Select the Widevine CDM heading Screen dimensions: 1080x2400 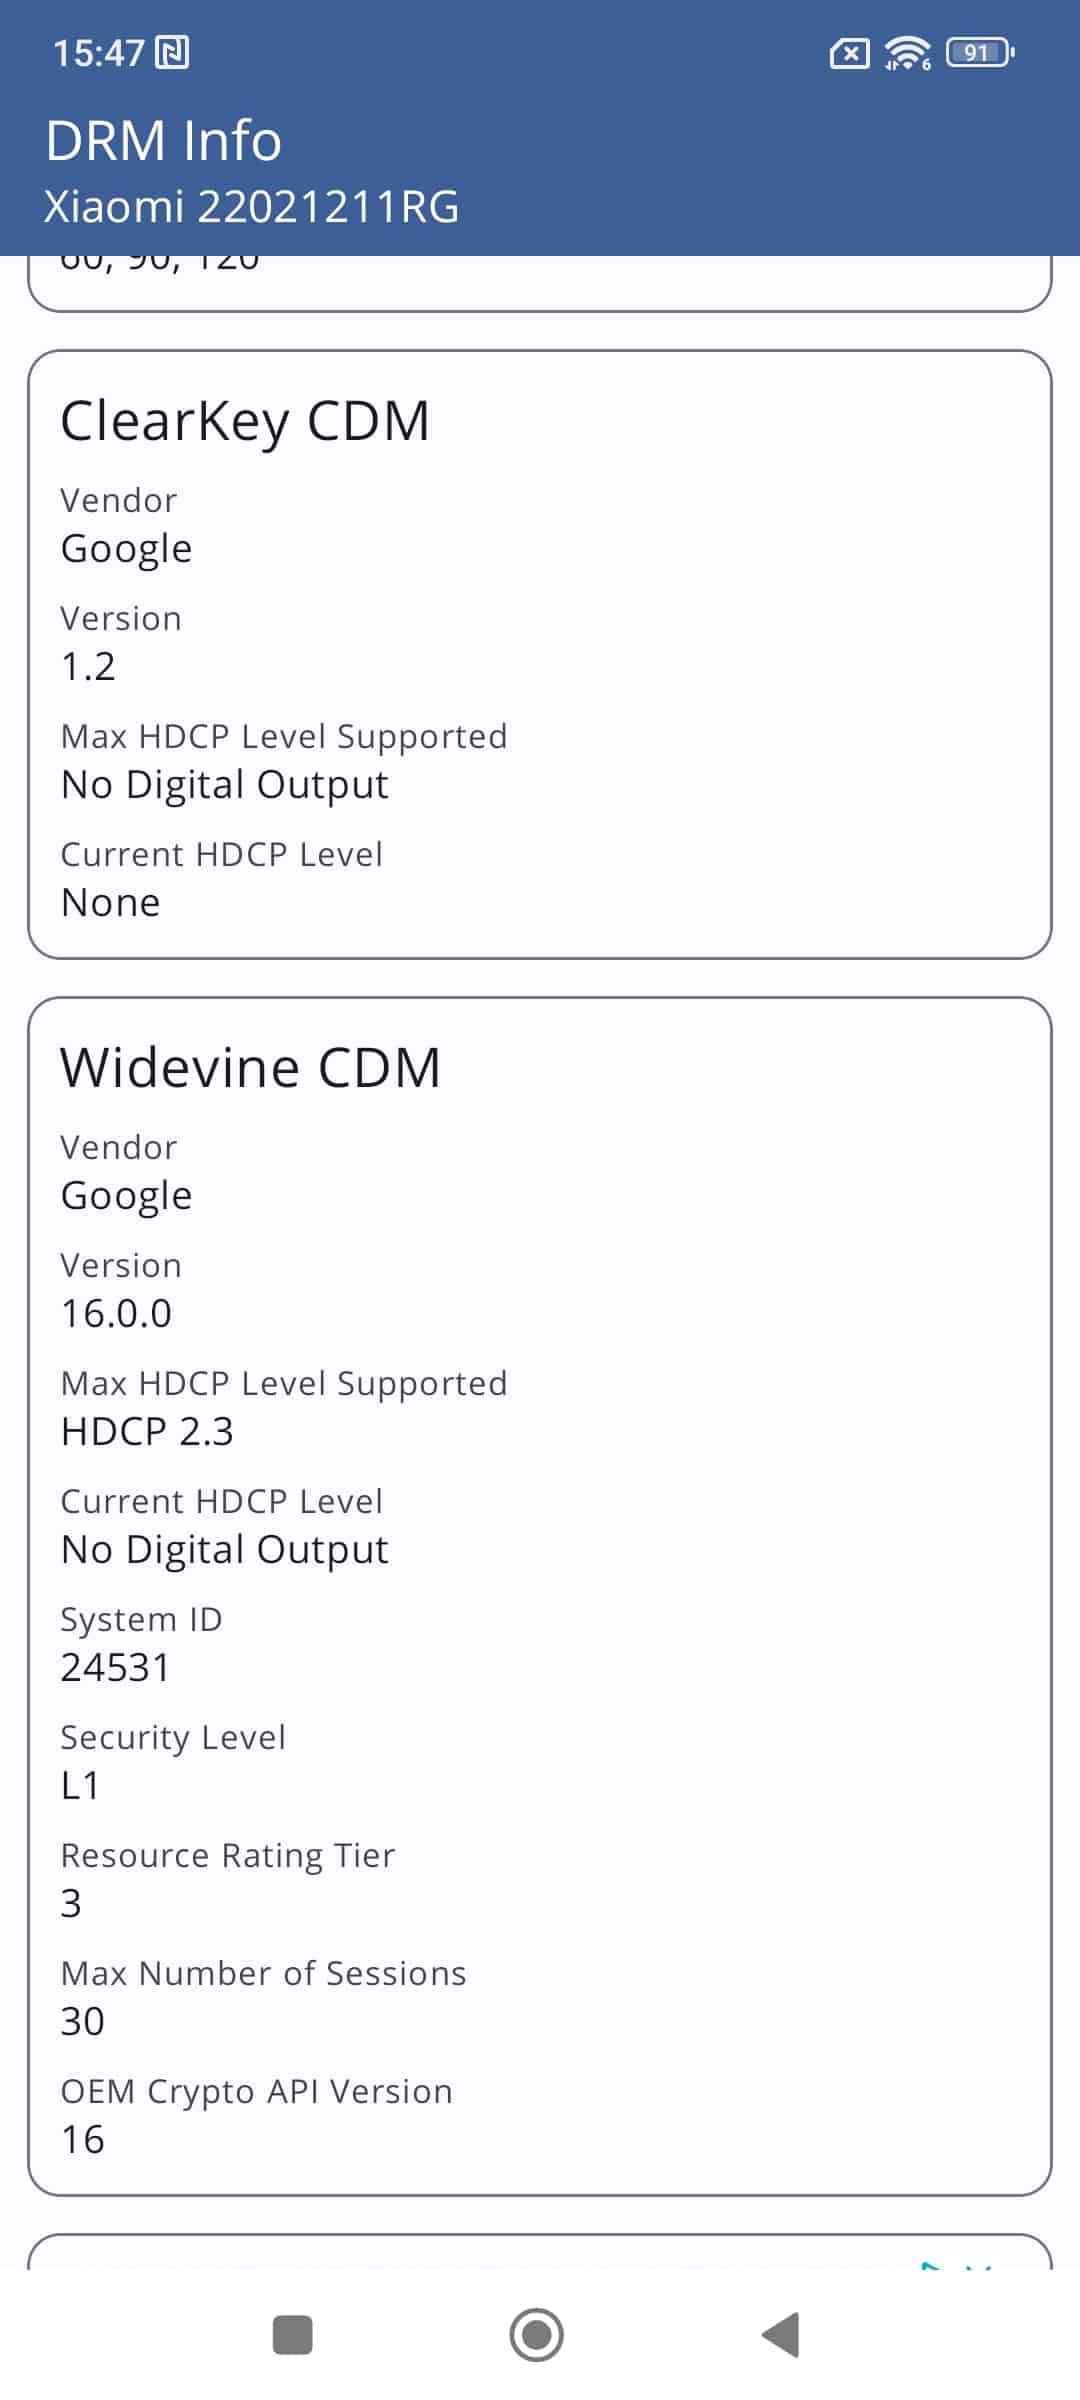250,1067
